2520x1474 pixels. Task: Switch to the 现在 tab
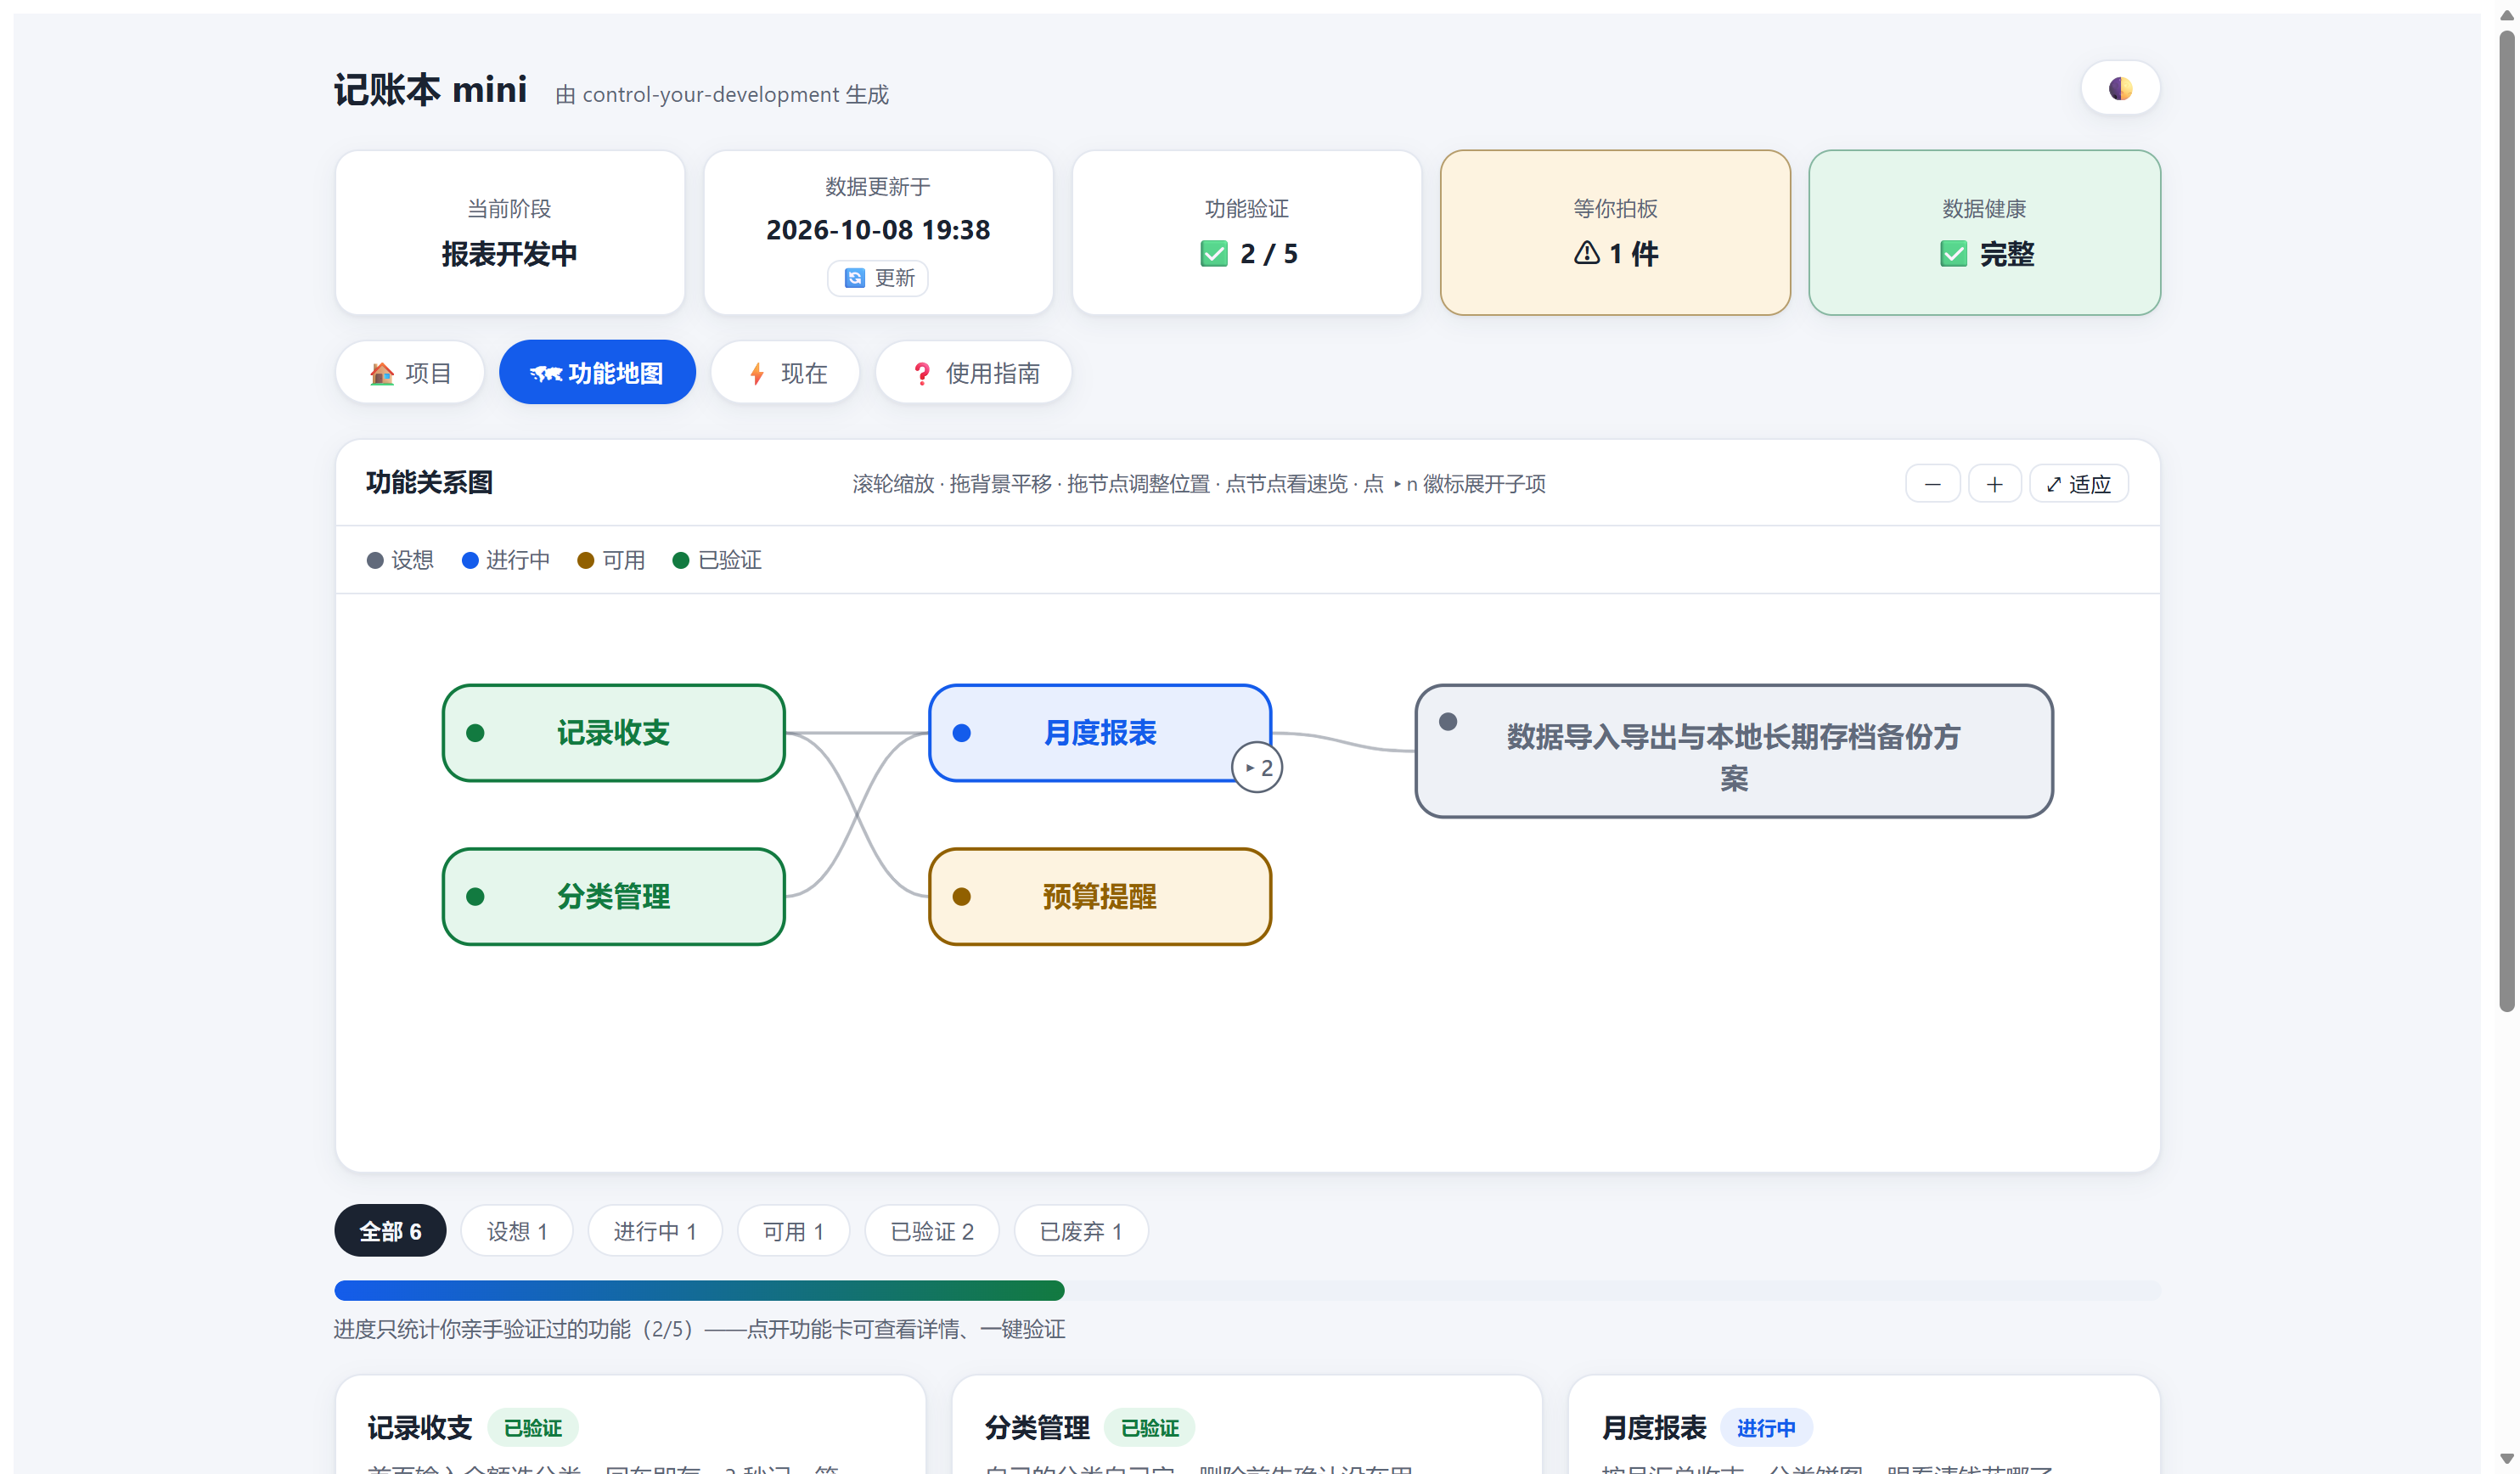tap(786, 373)
